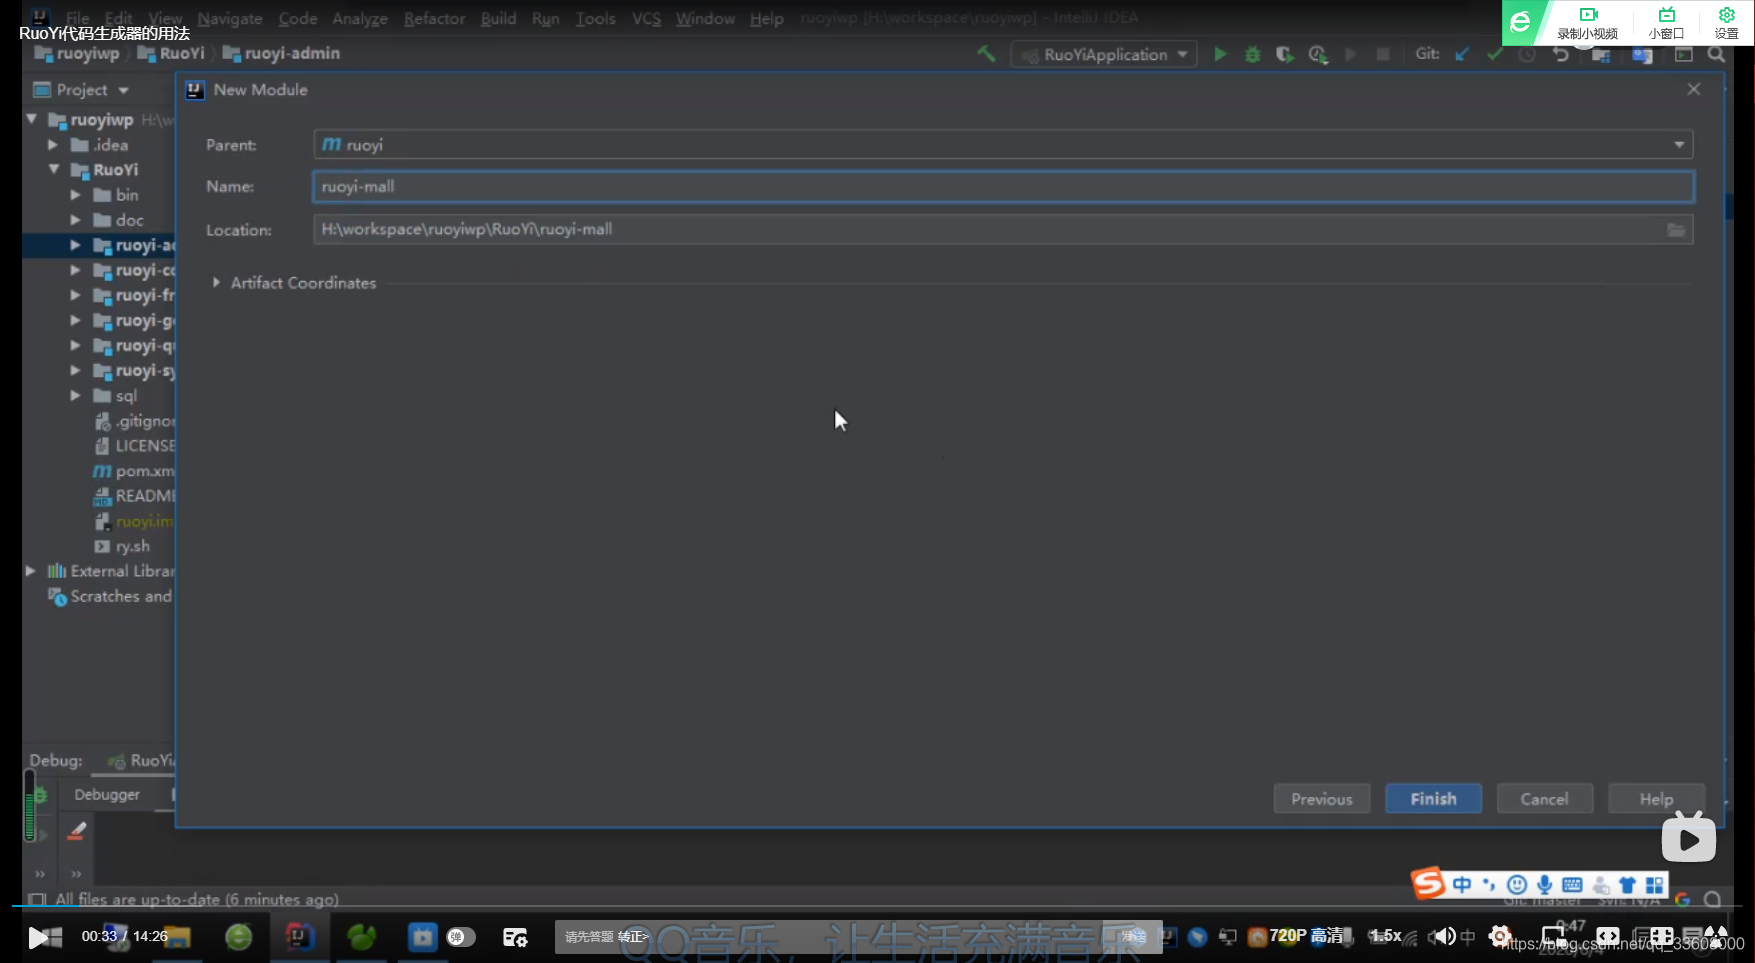The height and width of the screenshot is (963, 1755).
Task: Collapse the RuoYi folder node
Action: (54, 170)
